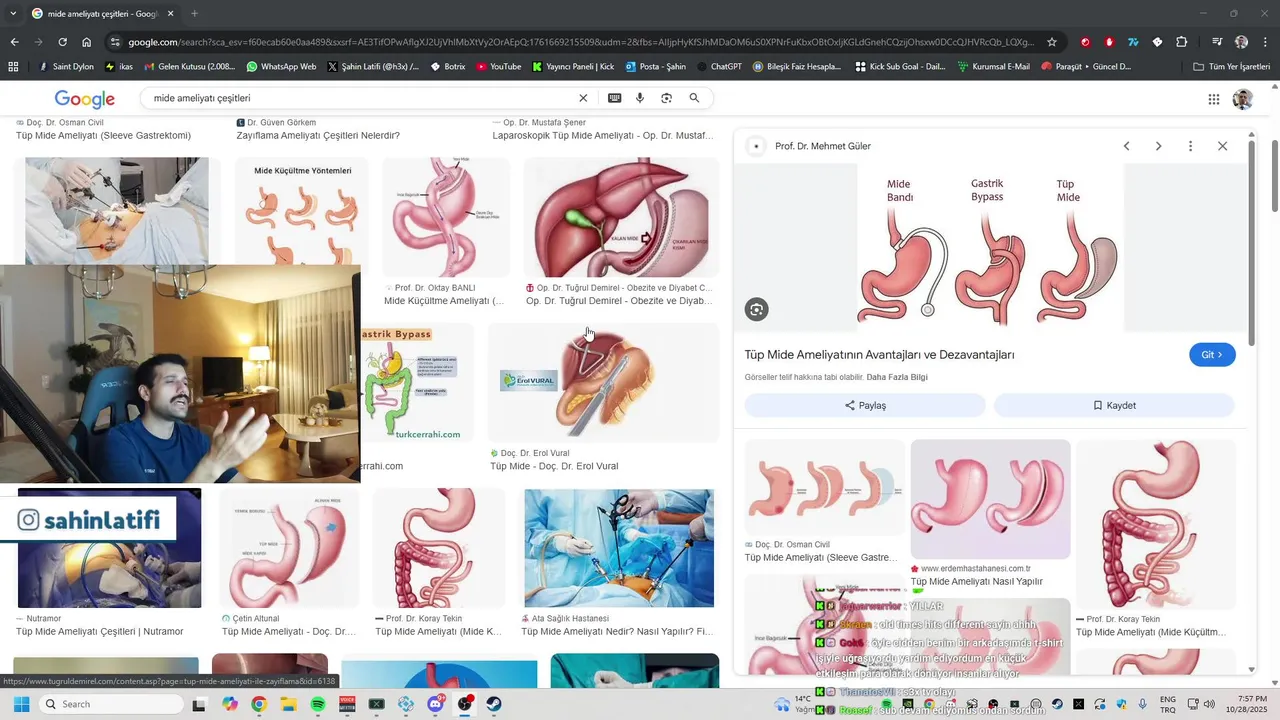This screenshot has width=1280, height=720.
Task: Clear the Google search box text
Action: click(583, 98)
